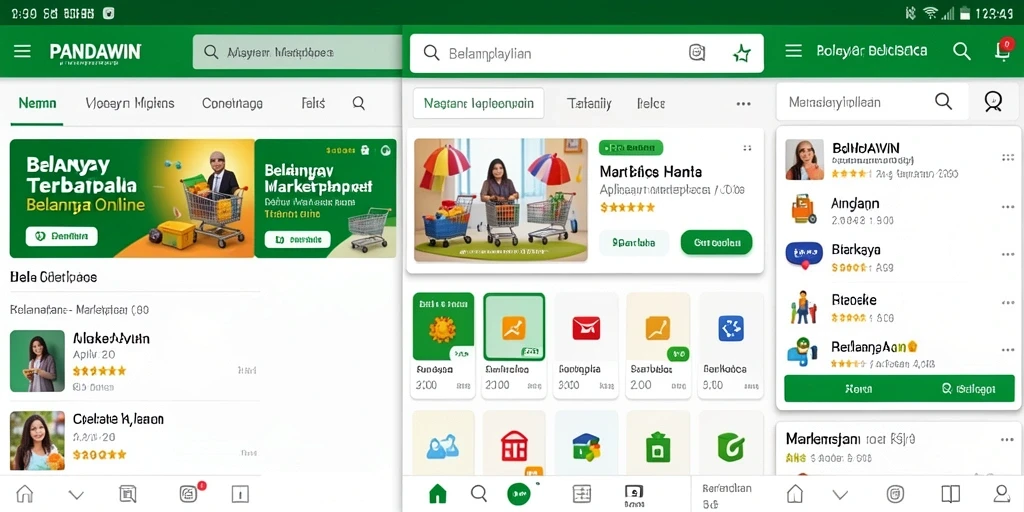Open the shopping cart with red badge
The height and width of the screenshot is (512, 1024).
coord(1003,50)
